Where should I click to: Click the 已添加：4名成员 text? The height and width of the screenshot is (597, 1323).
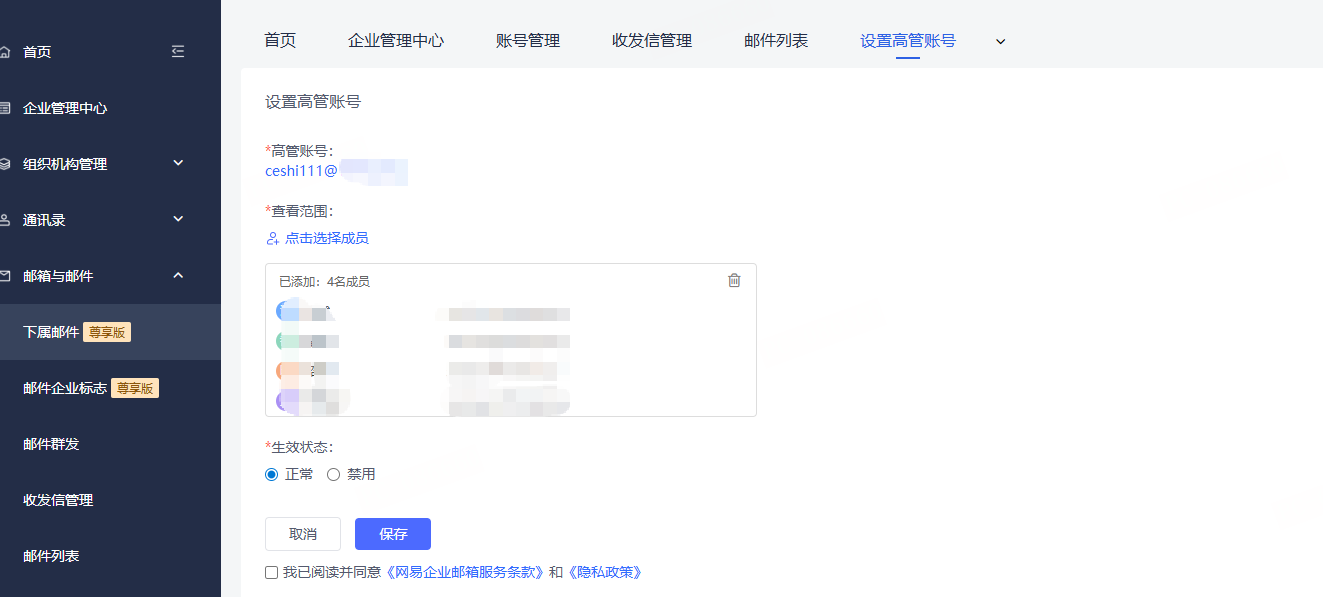(x=324, y=282)
